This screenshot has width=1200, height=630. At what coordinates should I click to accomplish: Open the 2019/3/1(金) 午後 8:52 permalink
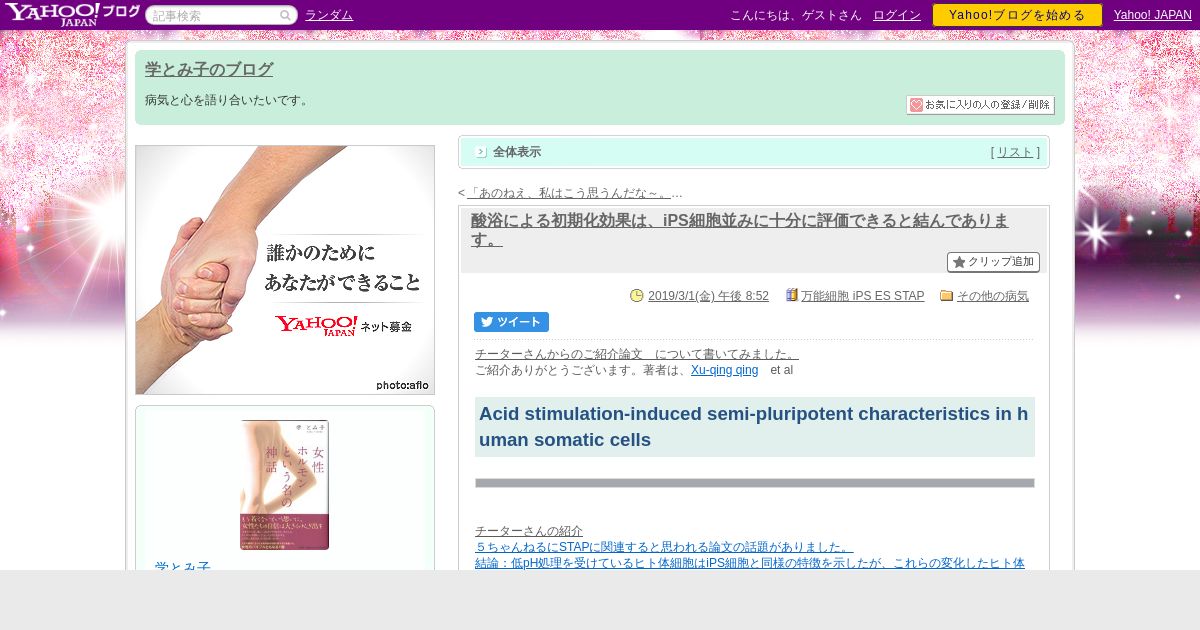coord(708,296)
